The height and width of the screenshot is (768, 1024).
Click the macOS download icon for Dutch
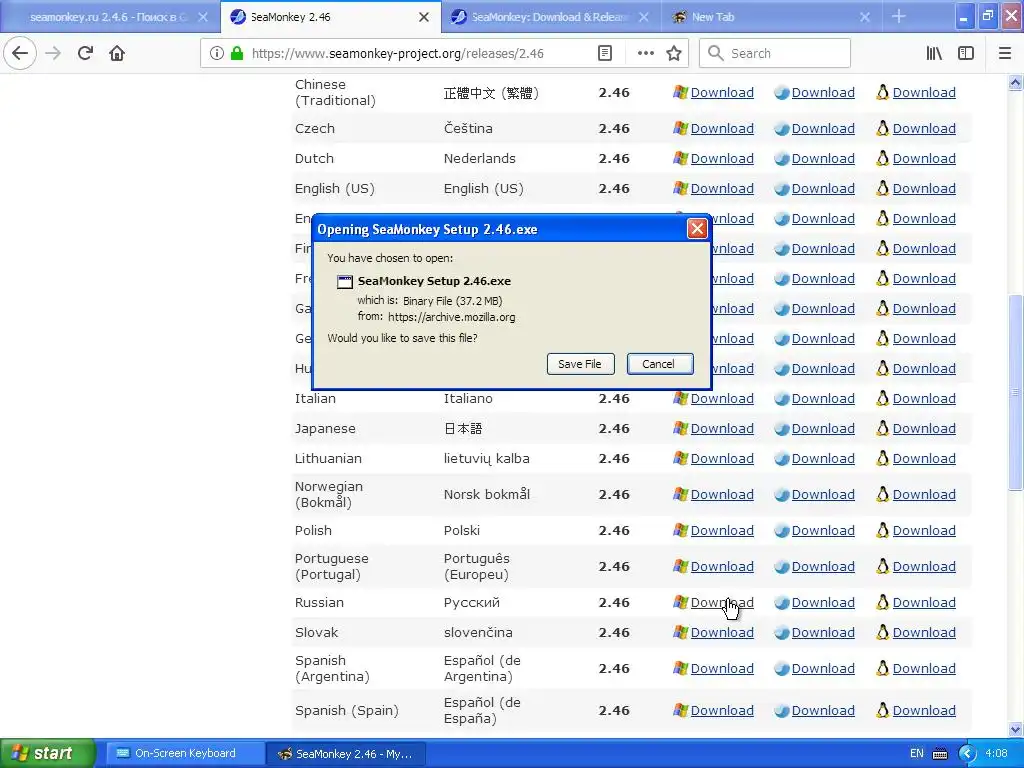click(x=782, y=159)
